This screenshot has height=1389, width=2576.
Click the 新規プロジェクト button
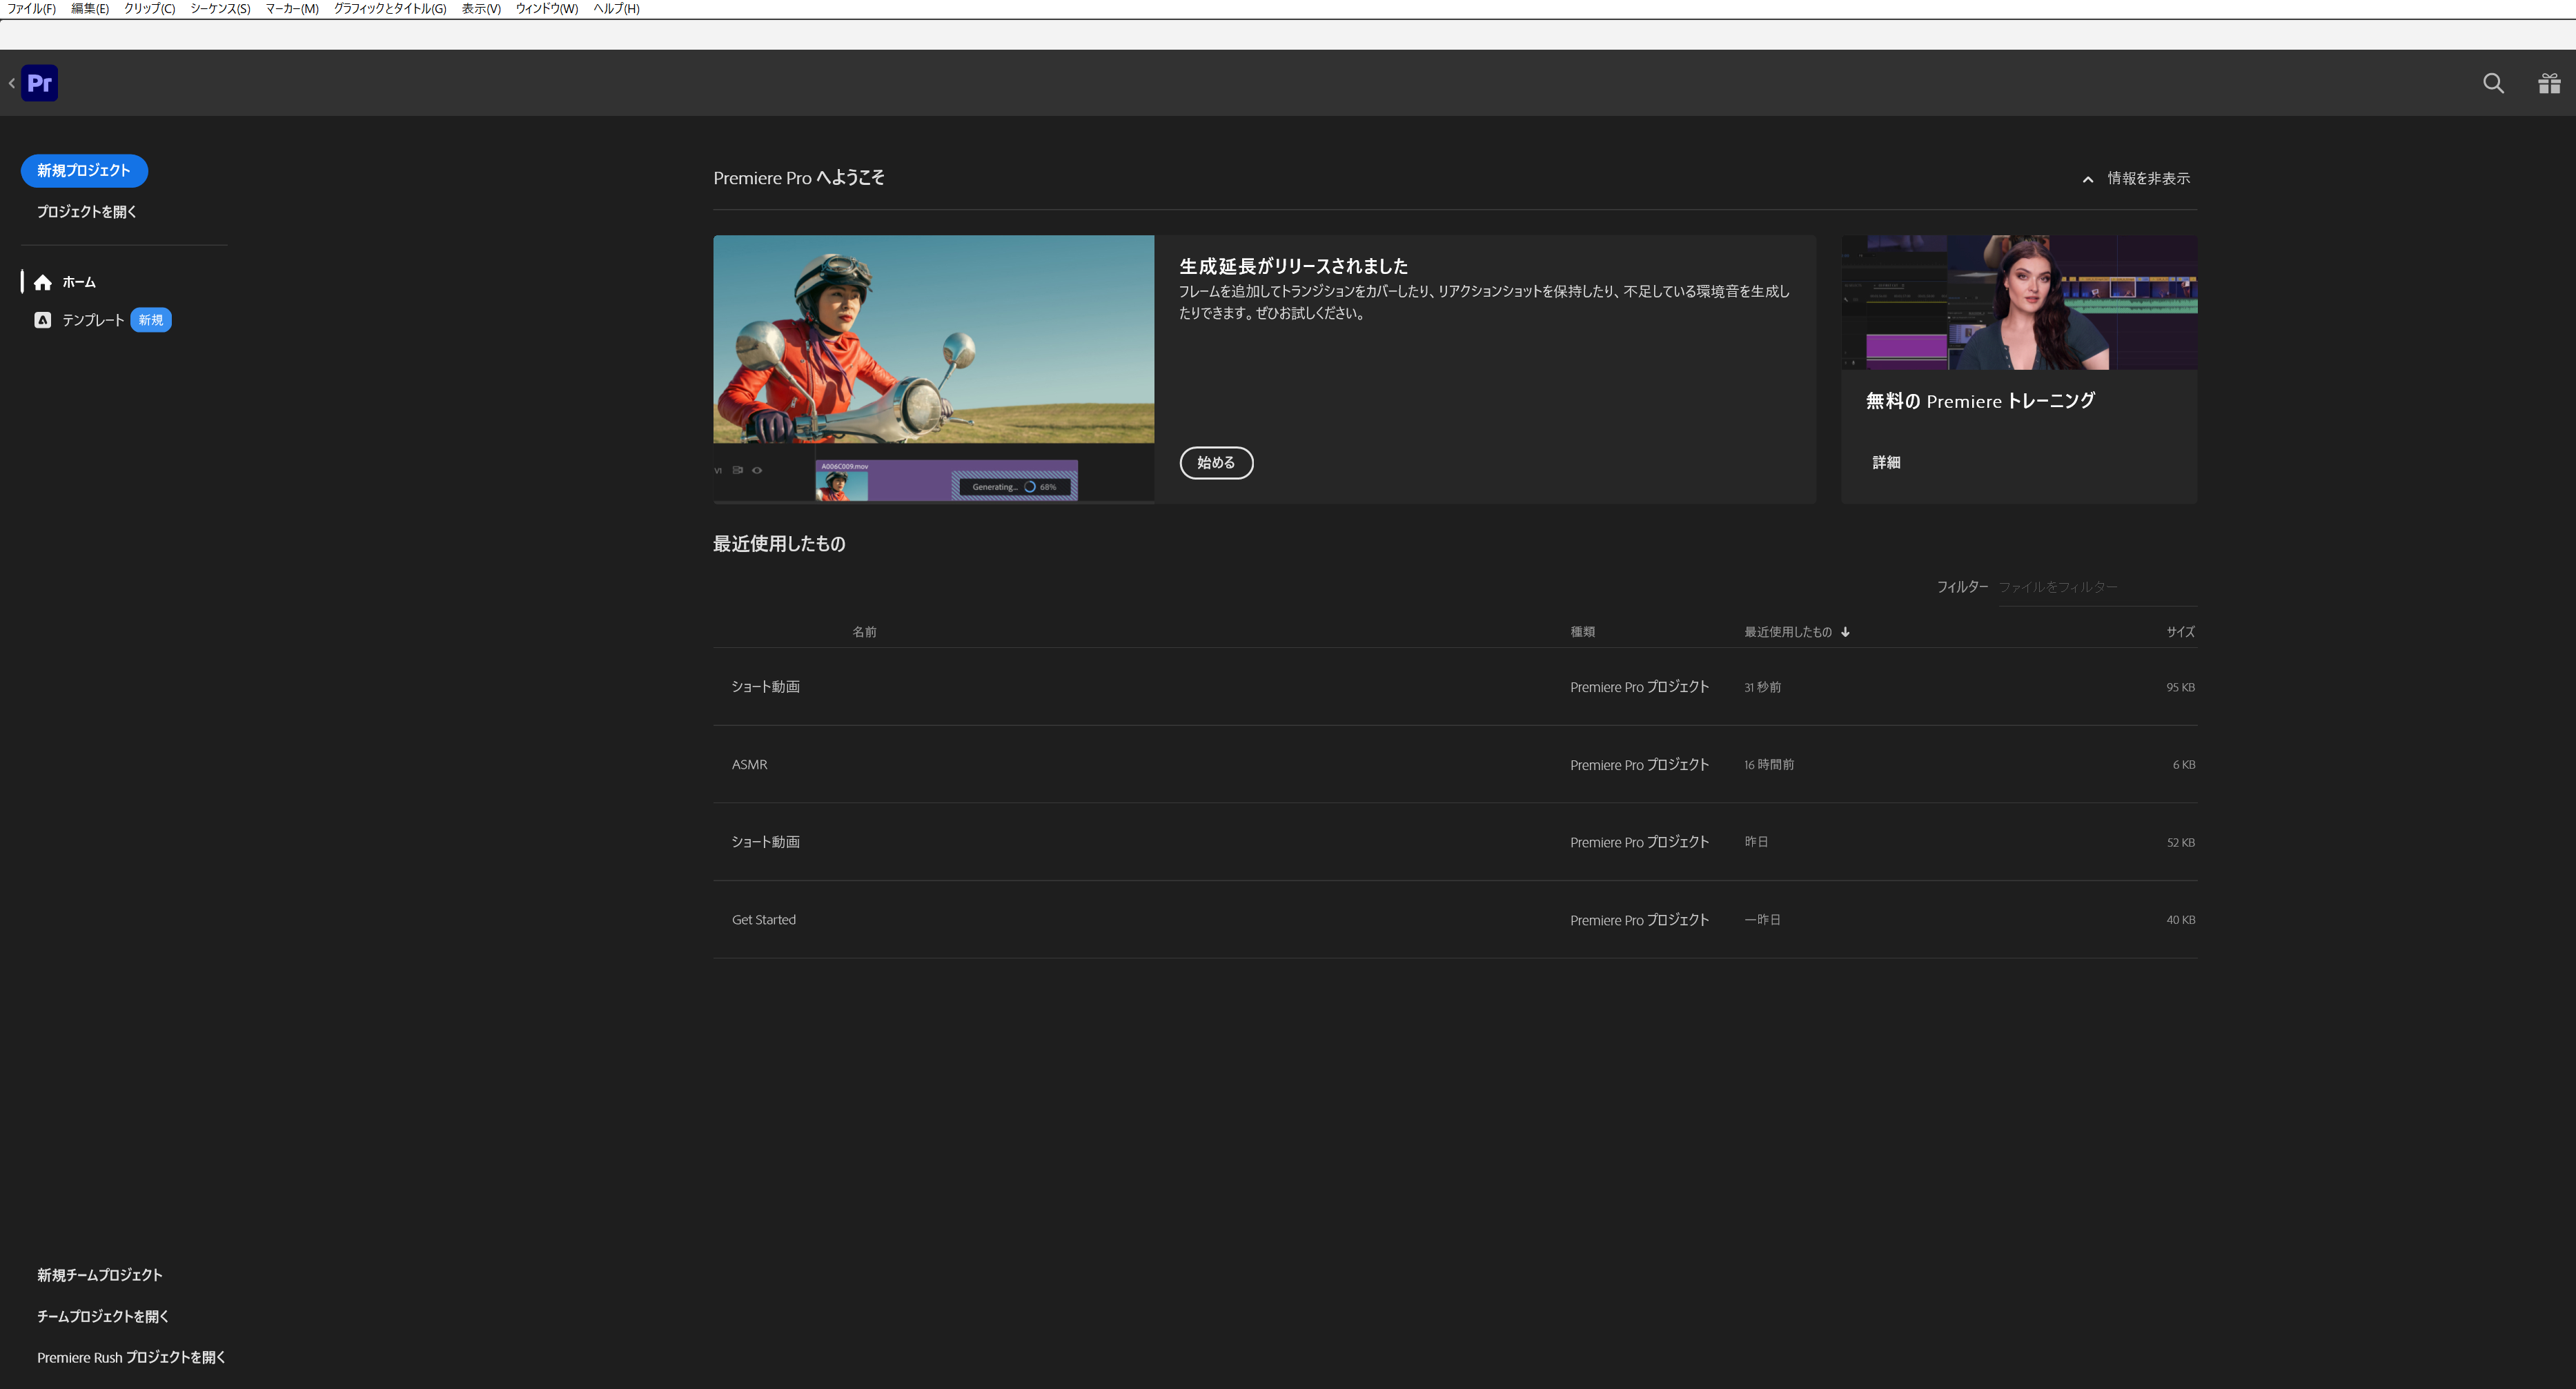[x=84, y=171]
